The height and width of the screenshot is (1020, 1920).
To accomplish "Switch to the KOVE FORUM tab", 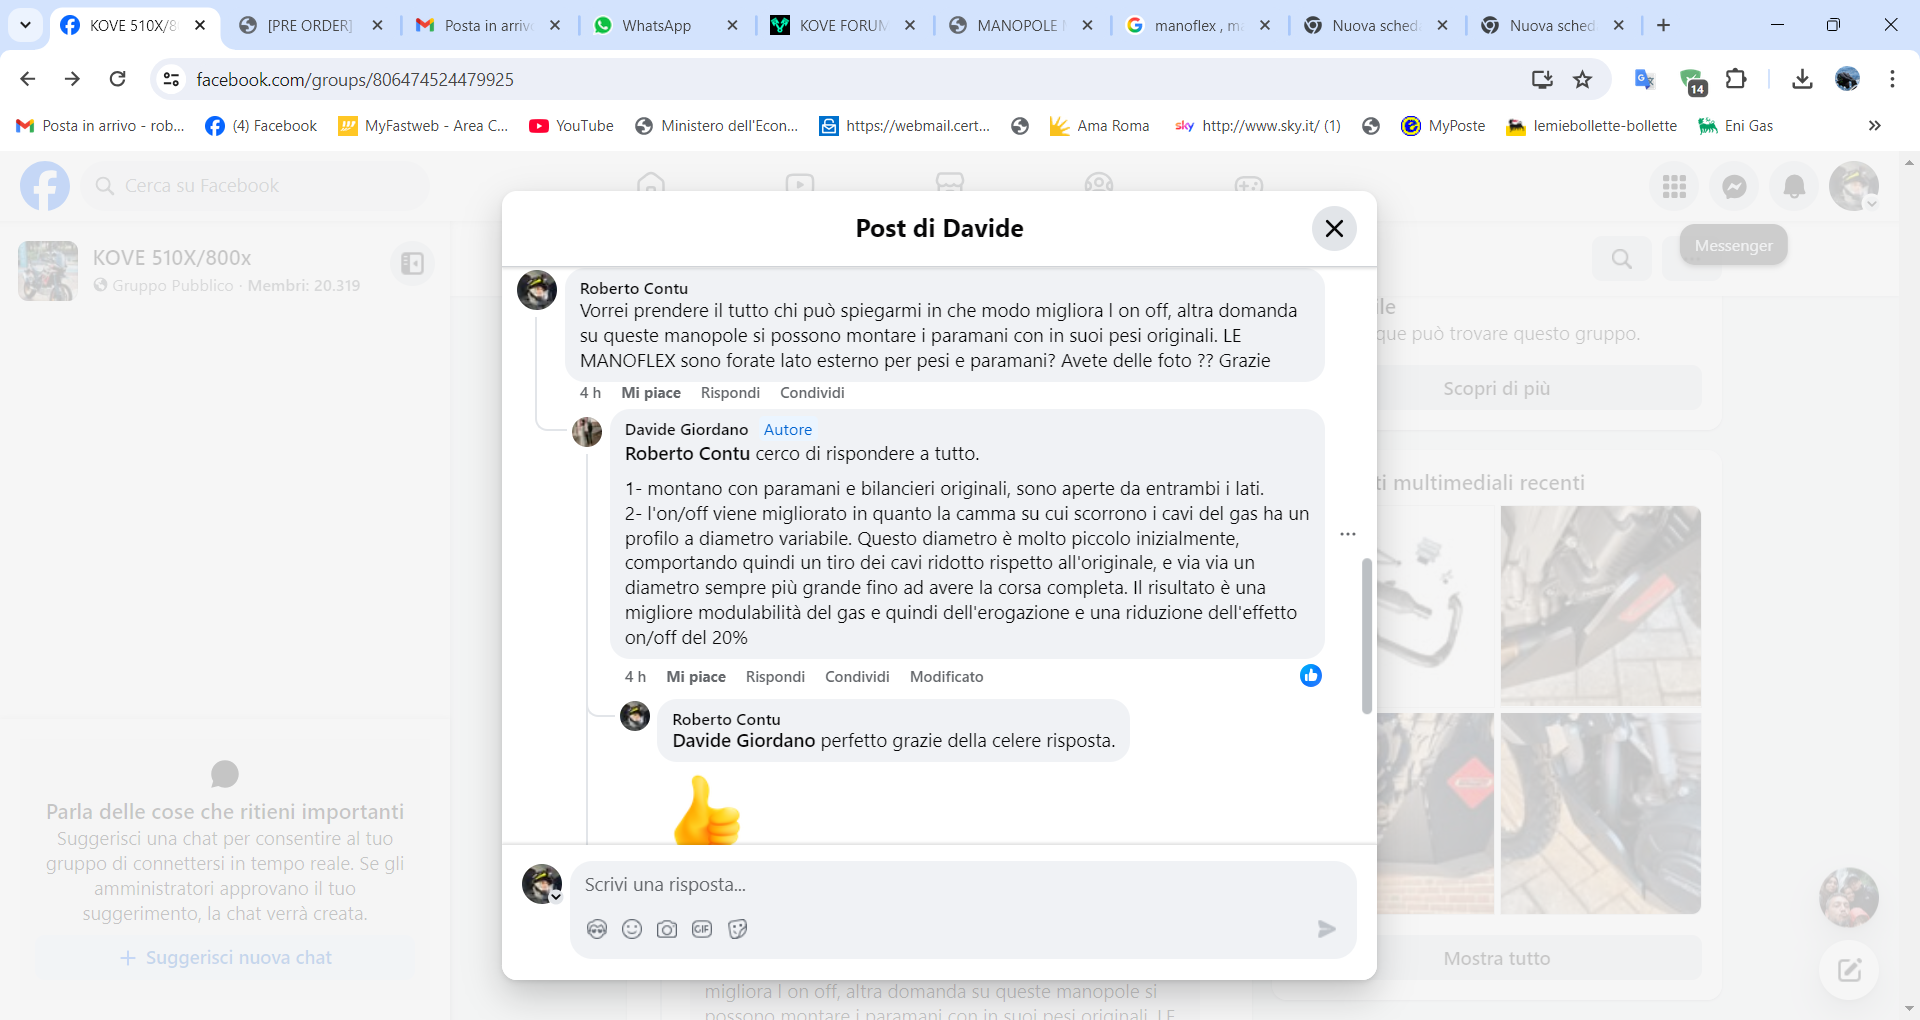I will point(842,26).
